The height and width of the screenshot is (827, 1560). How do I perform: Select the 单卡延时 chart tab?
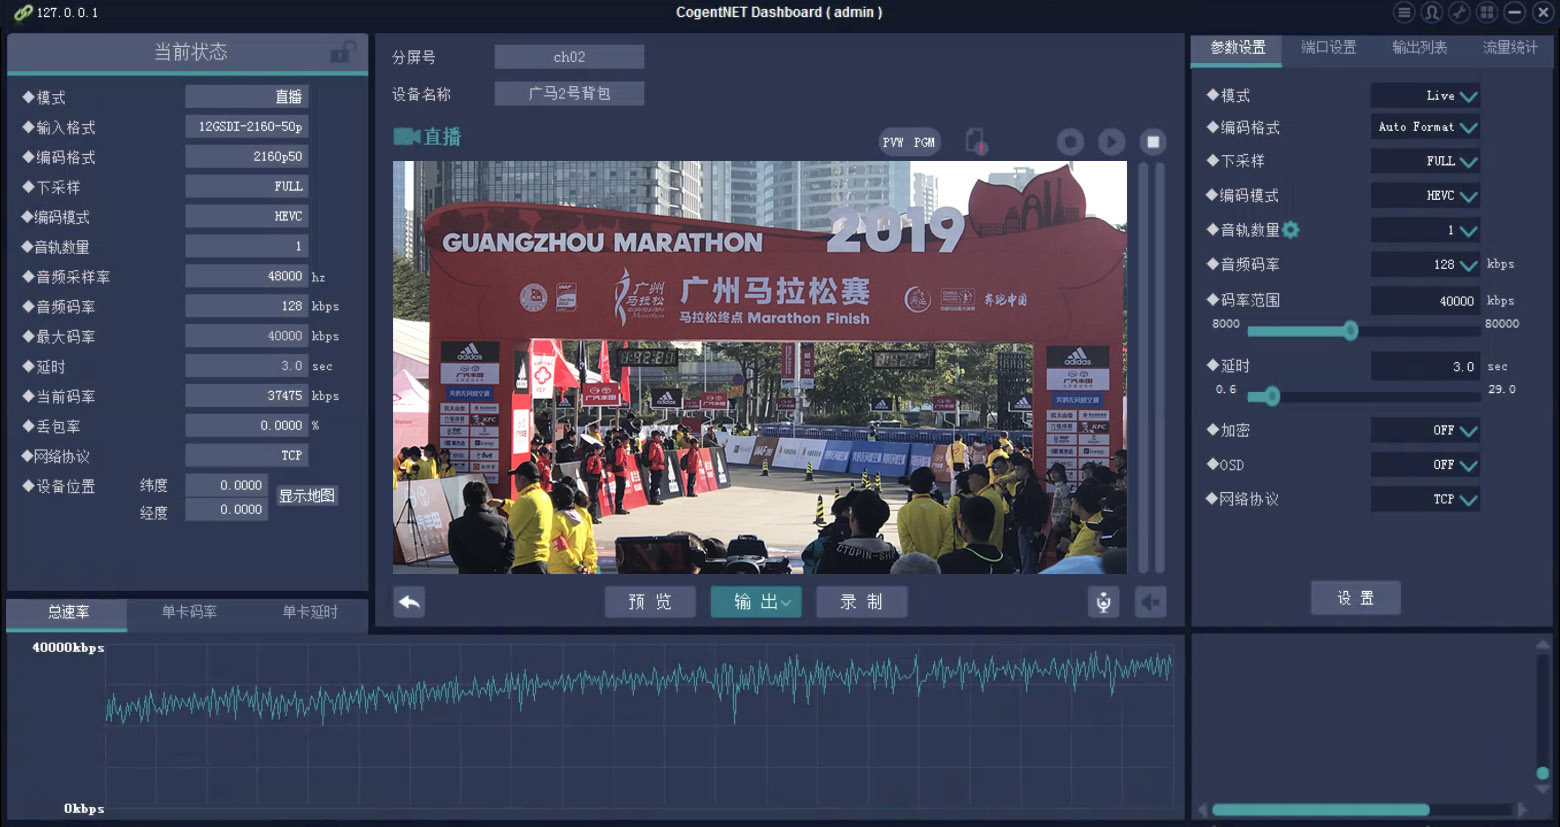tap(309, 612)
